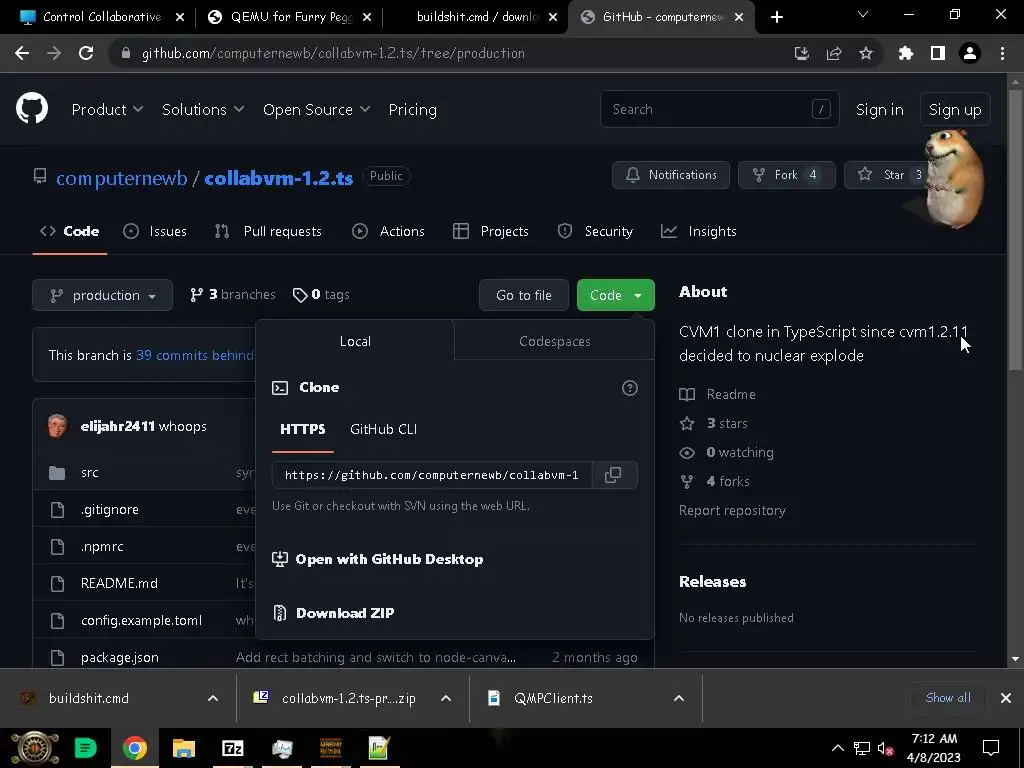Screen dimensions: 1024x768
Task: Open the Projects tab
Action: pos(490,231)
